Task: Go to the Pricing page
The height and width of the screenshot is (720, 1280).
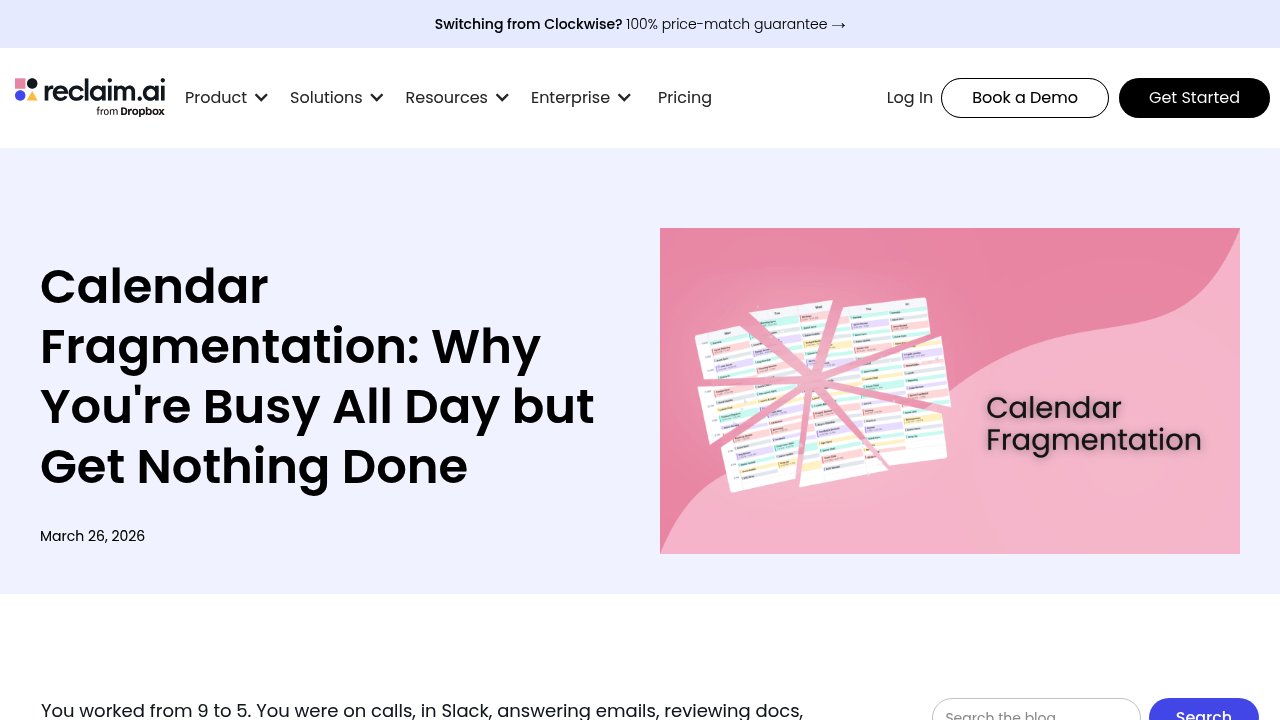Action: pos(685,97)
